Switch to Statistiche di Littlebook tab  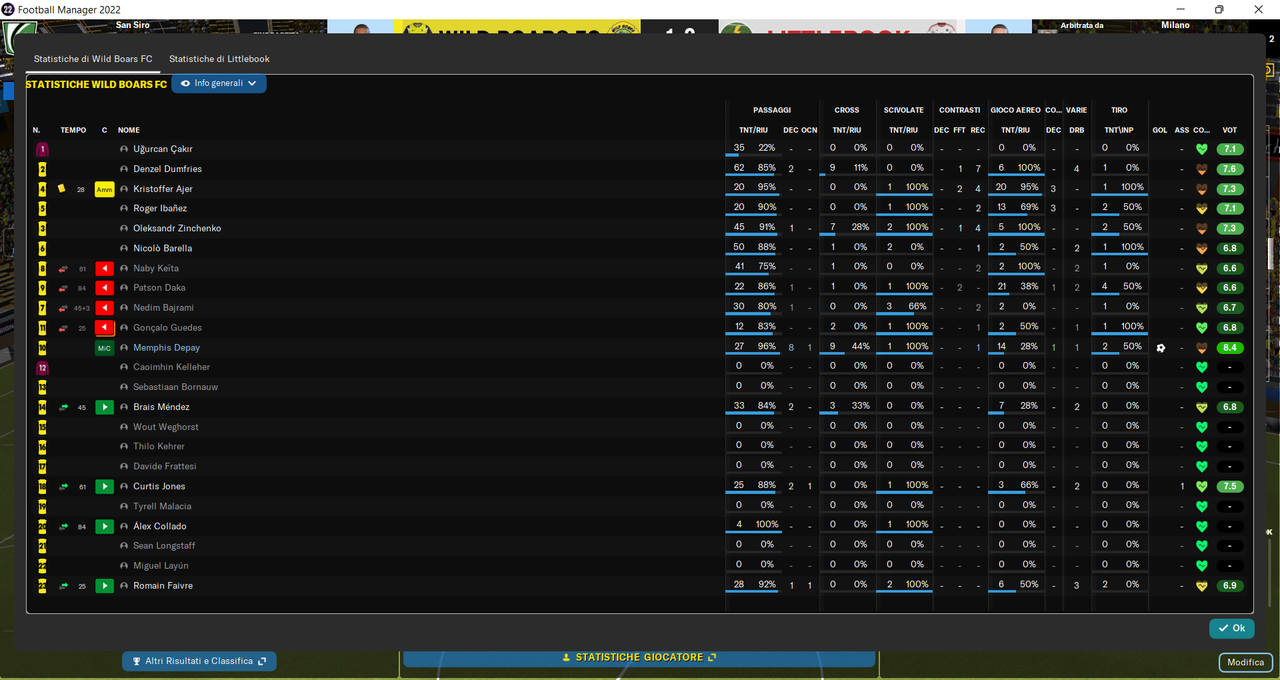[x=219, y=59]
